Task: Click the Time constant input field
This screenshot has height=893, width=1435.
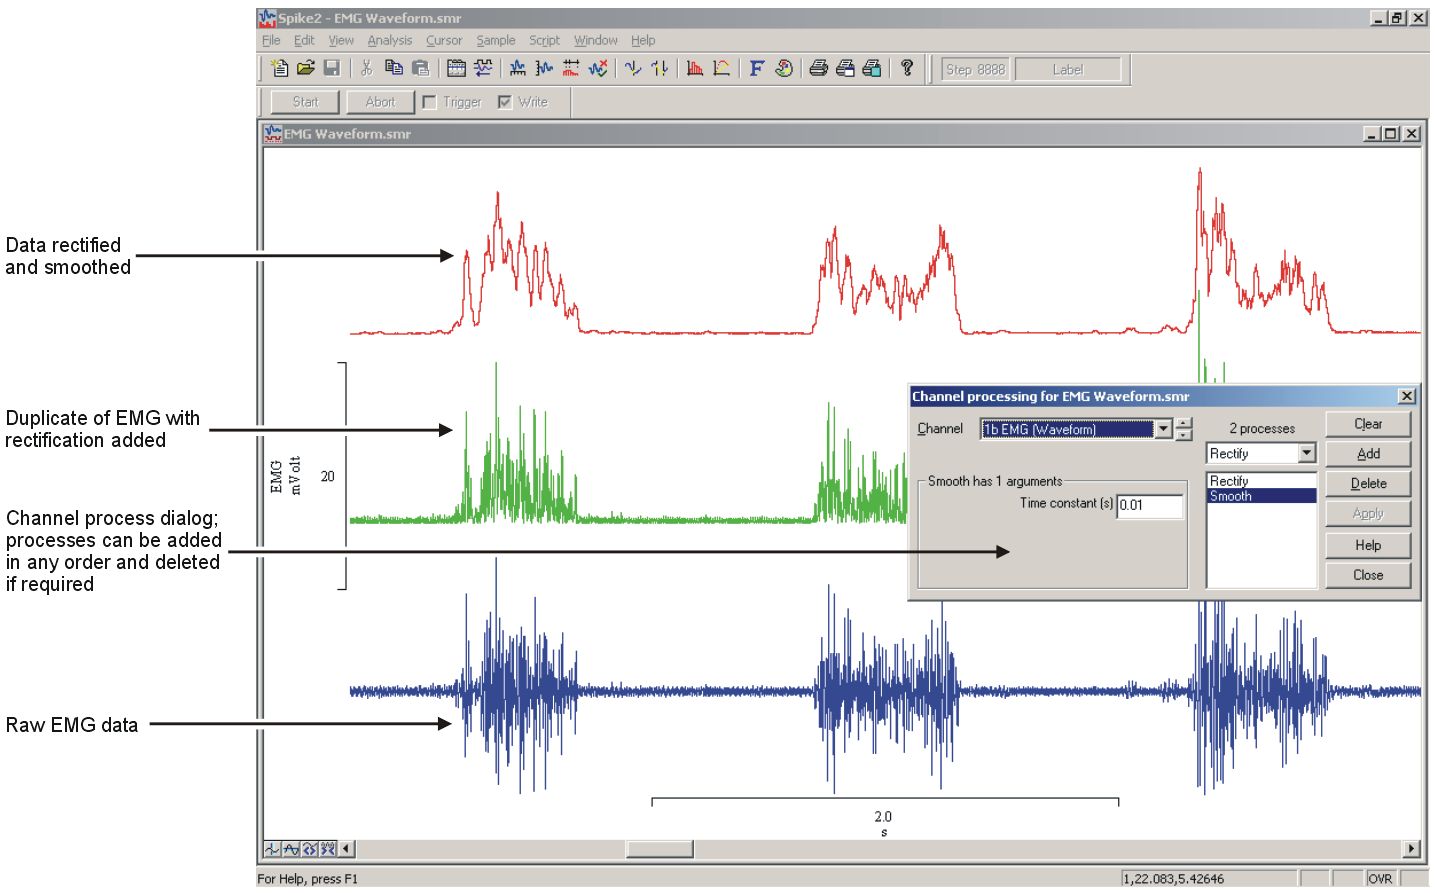Action: click(x=1150, y=506)
